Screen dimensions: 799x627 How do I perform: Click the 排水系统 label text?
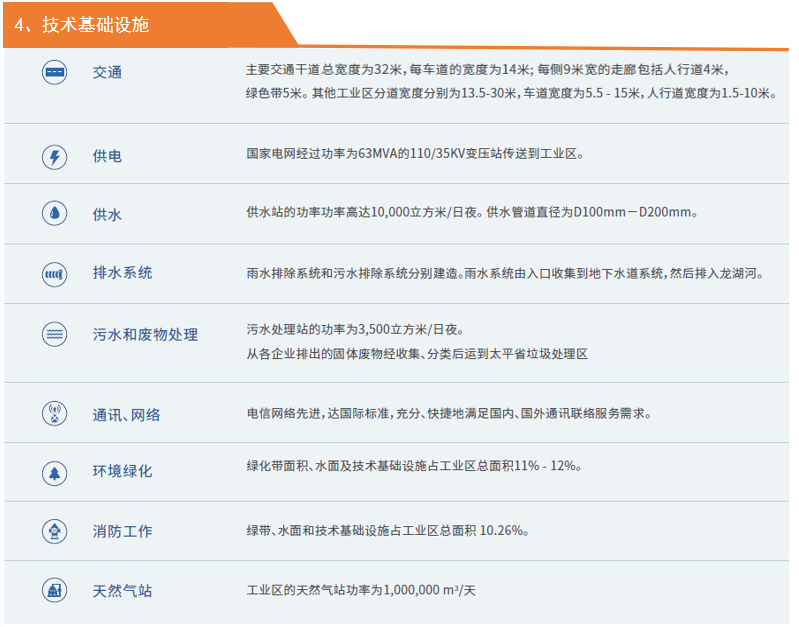tap(122, 273)
